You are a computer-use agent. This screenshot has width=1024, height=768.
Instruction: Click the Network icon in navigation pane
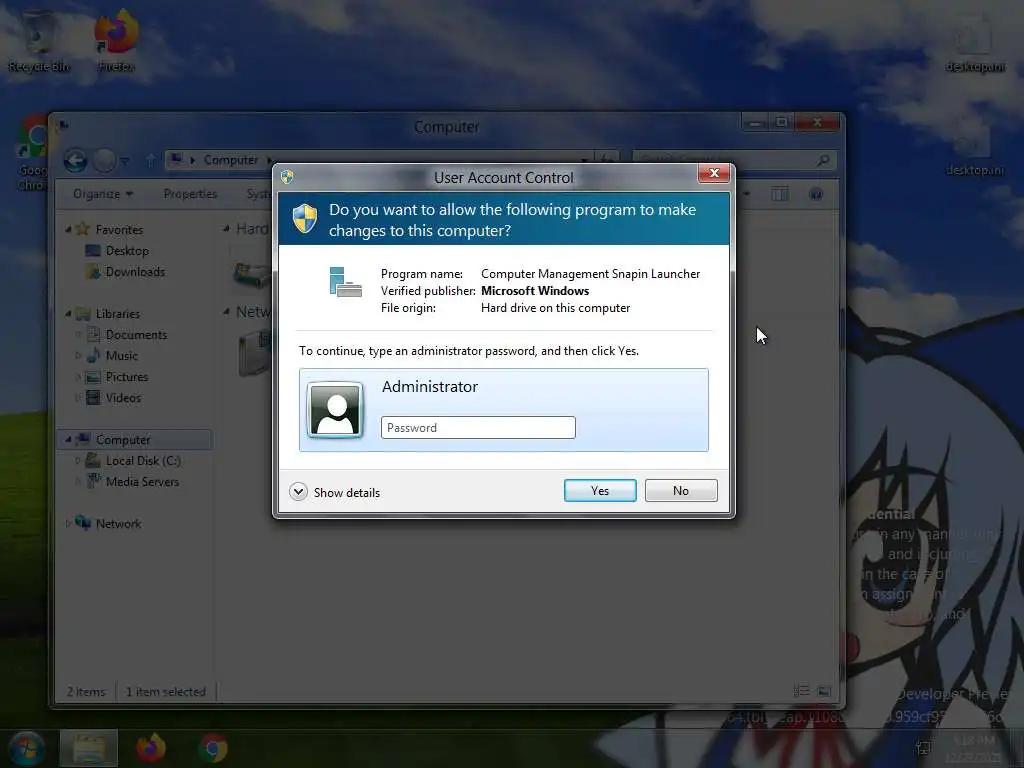click(83, 523)
